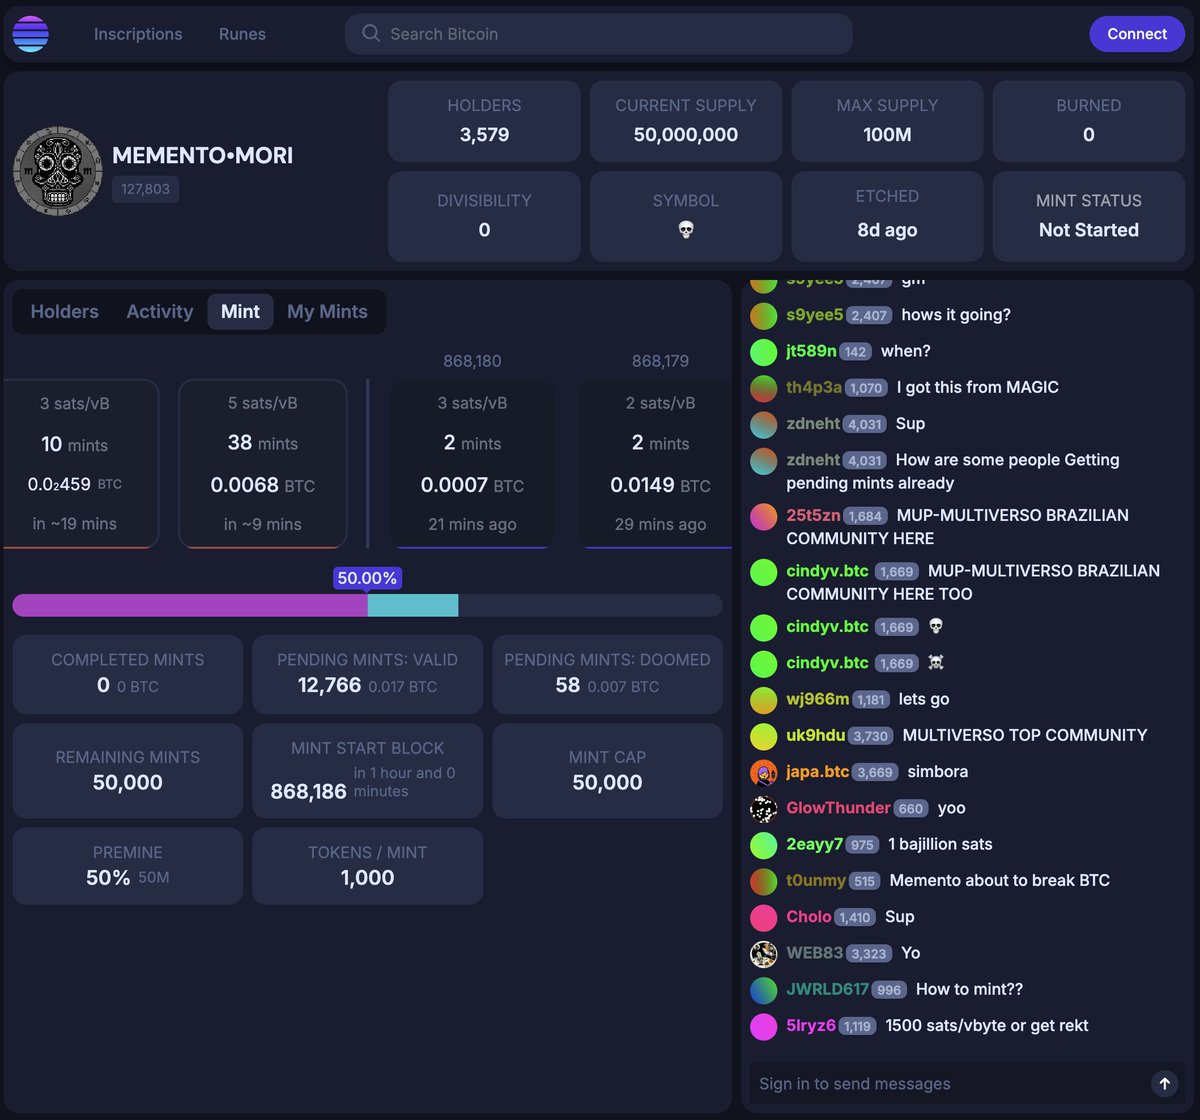Screen dimensions: 1200x1120
Task: Click the send arrow in the chat box
Action: point(1164,1083)
